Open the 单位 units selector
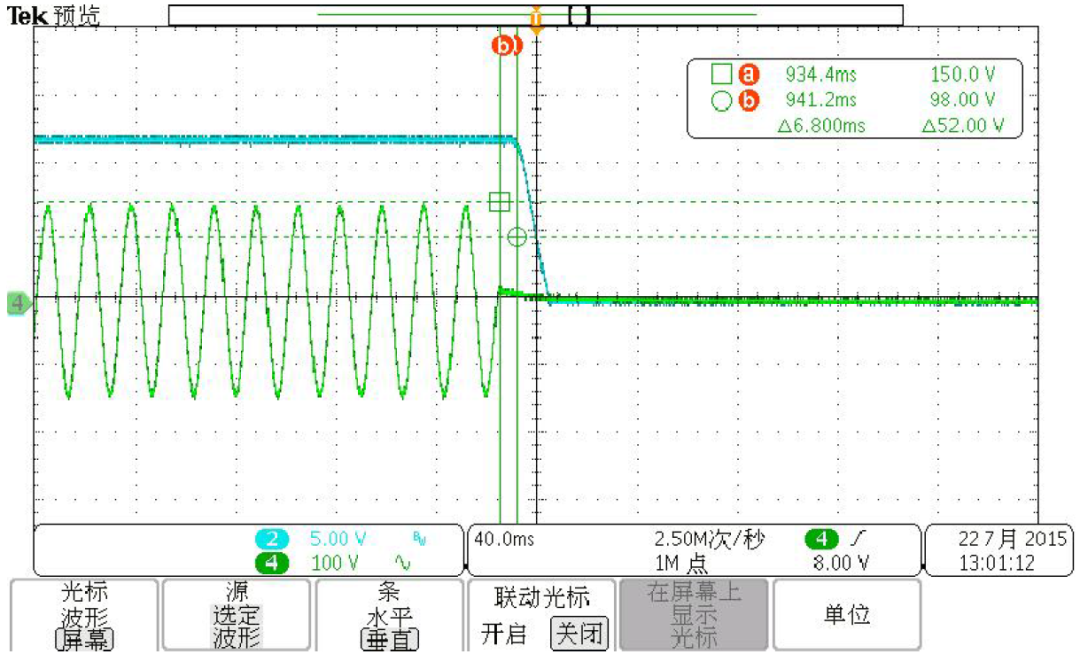The height and width of the screenshot is (662, 1080). pyautogui.click(x=846, y=616)
